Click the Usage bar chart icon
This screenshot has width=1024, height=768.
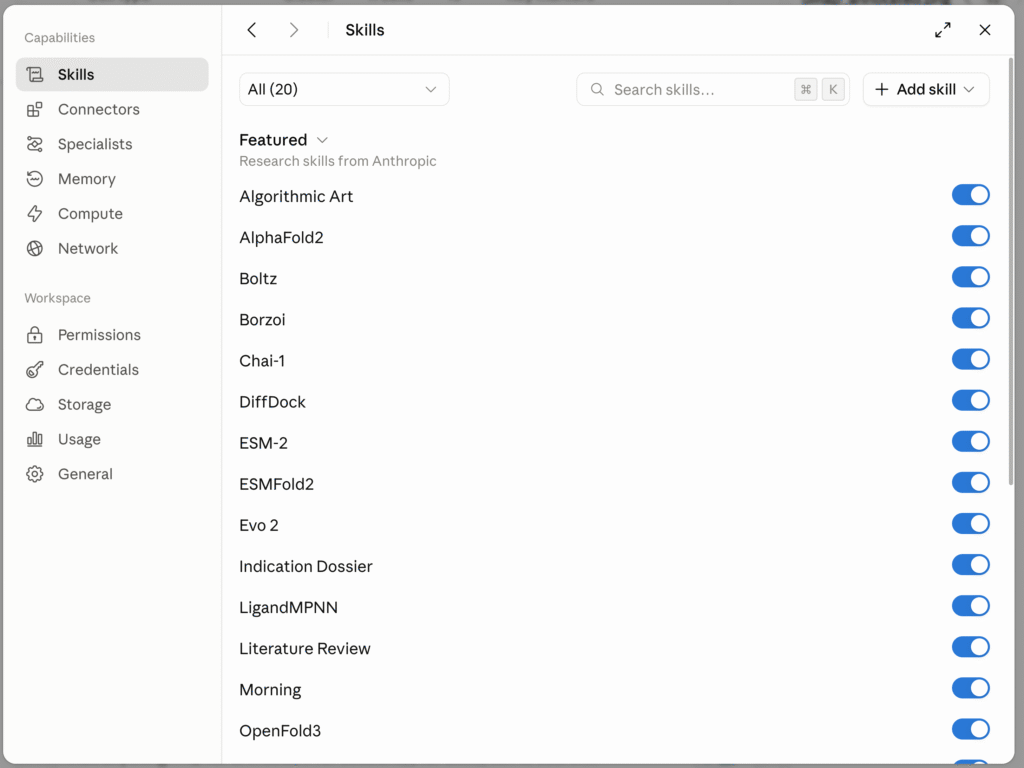click(35, 439)
